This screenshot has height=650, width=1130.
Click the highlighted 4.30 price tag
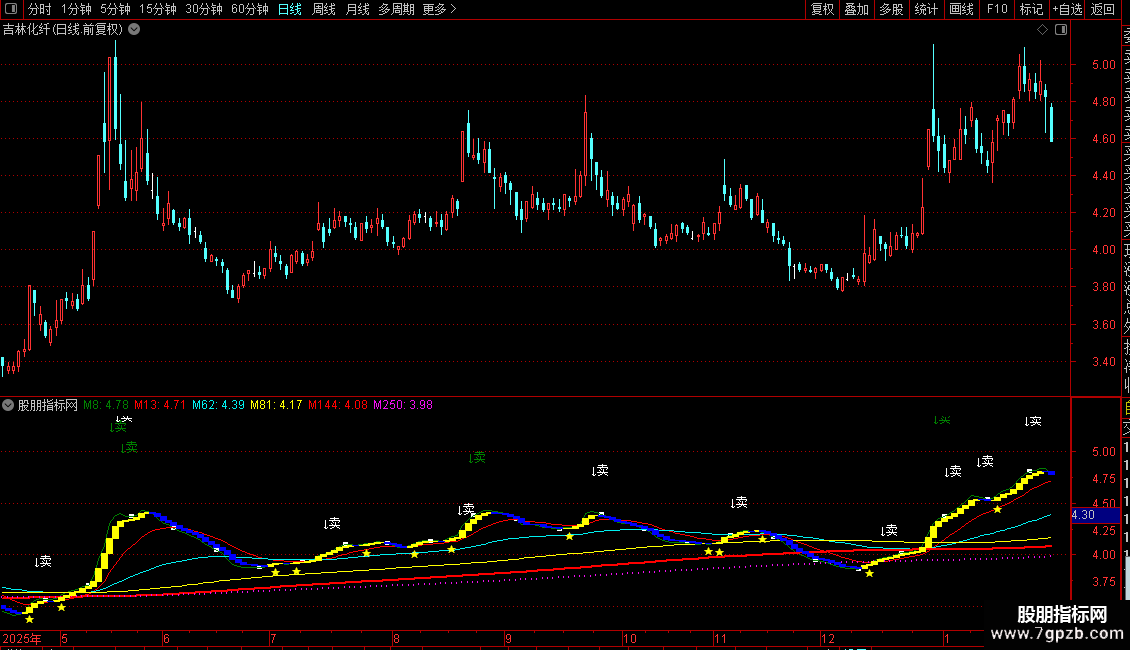tap(1095, 515)
